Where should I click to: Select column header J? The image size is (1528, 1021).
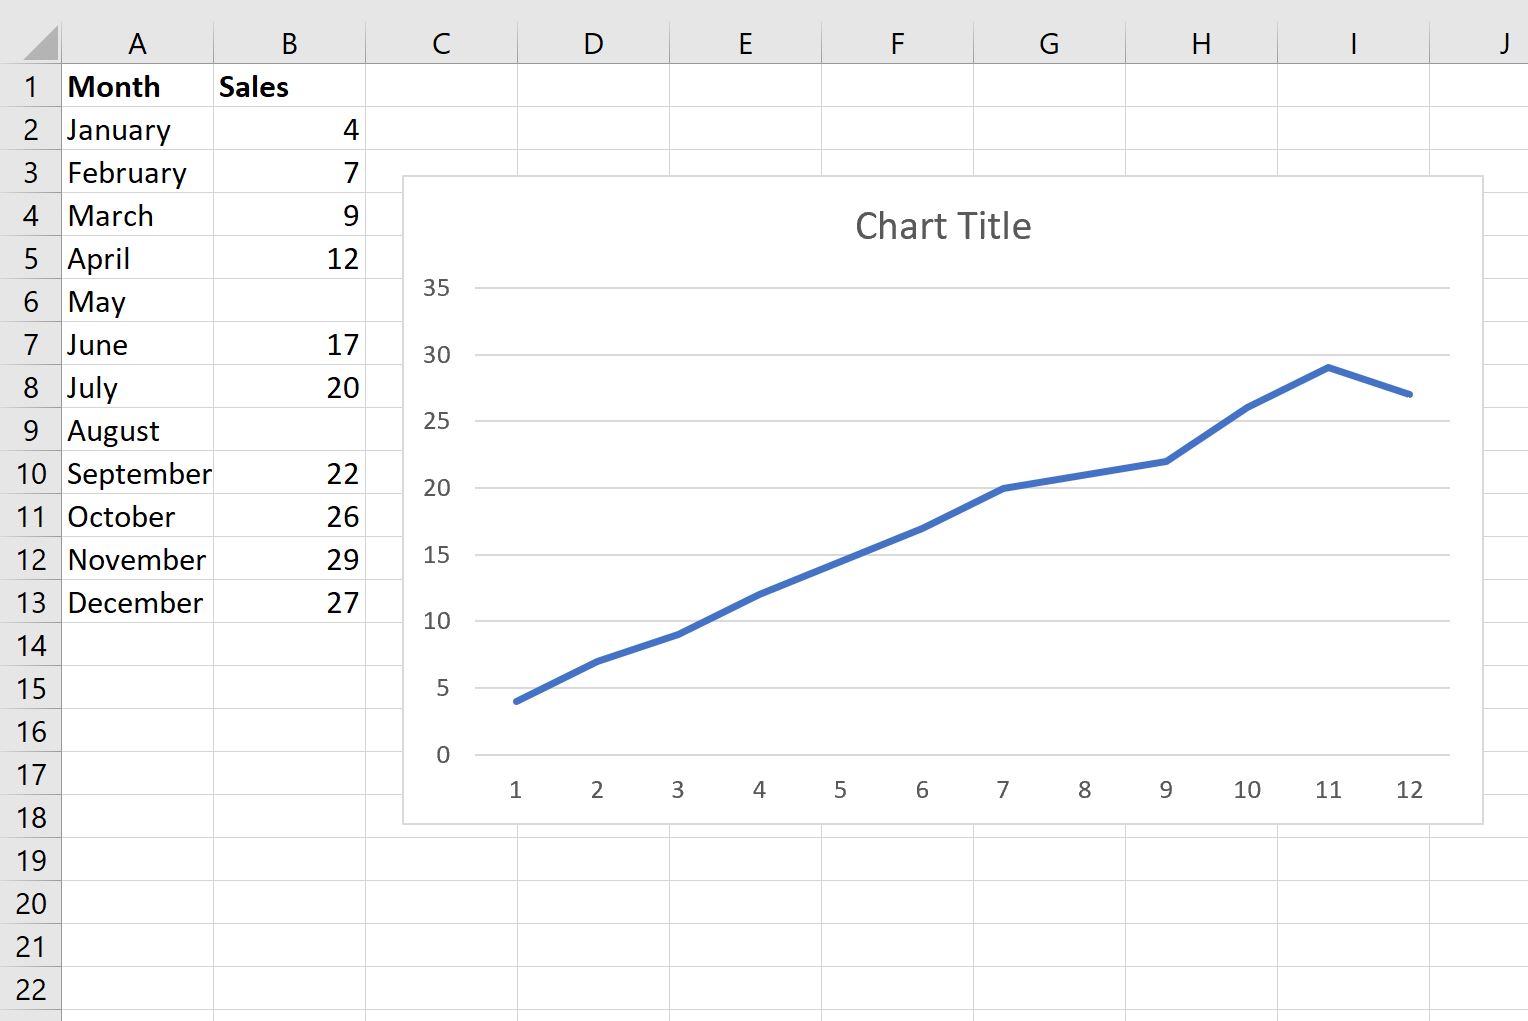(1504, 43)
